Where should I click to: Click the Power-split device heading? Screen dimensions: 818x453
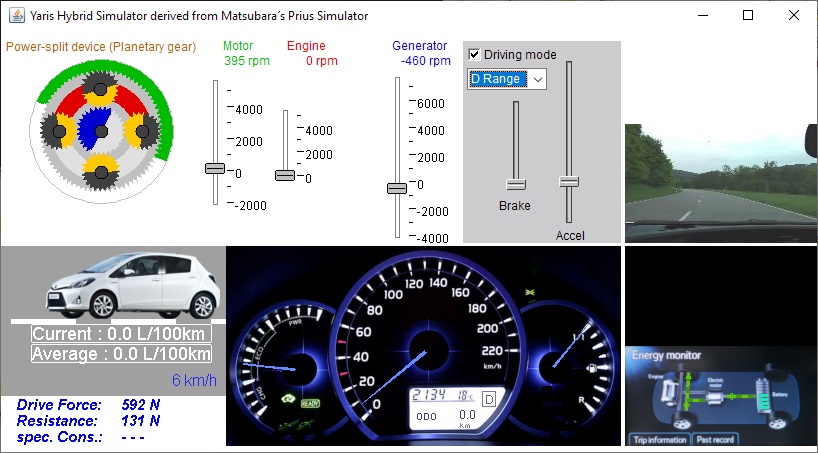click(101, 47)
